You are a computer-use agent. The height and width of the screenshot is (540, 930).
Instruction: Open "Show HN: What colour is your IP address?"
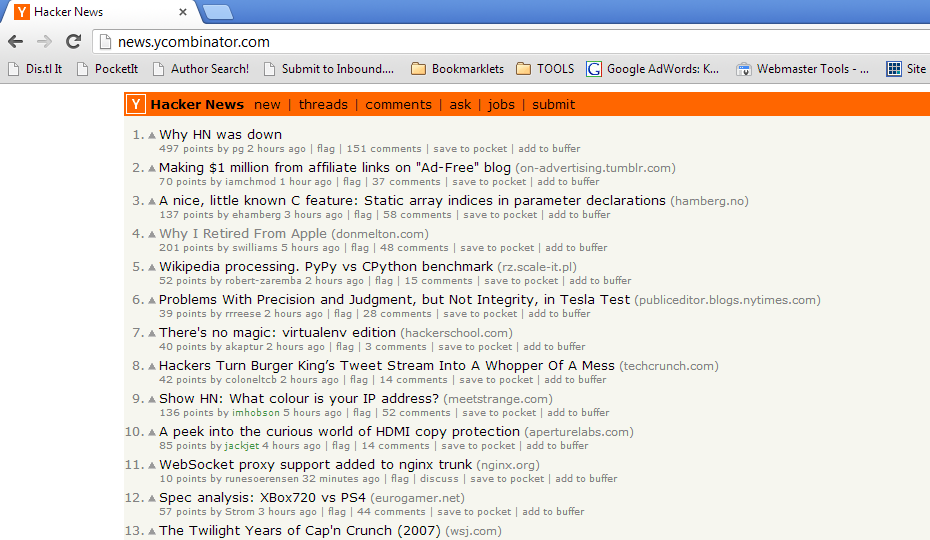pyautogui.click(x=299, y=399)
